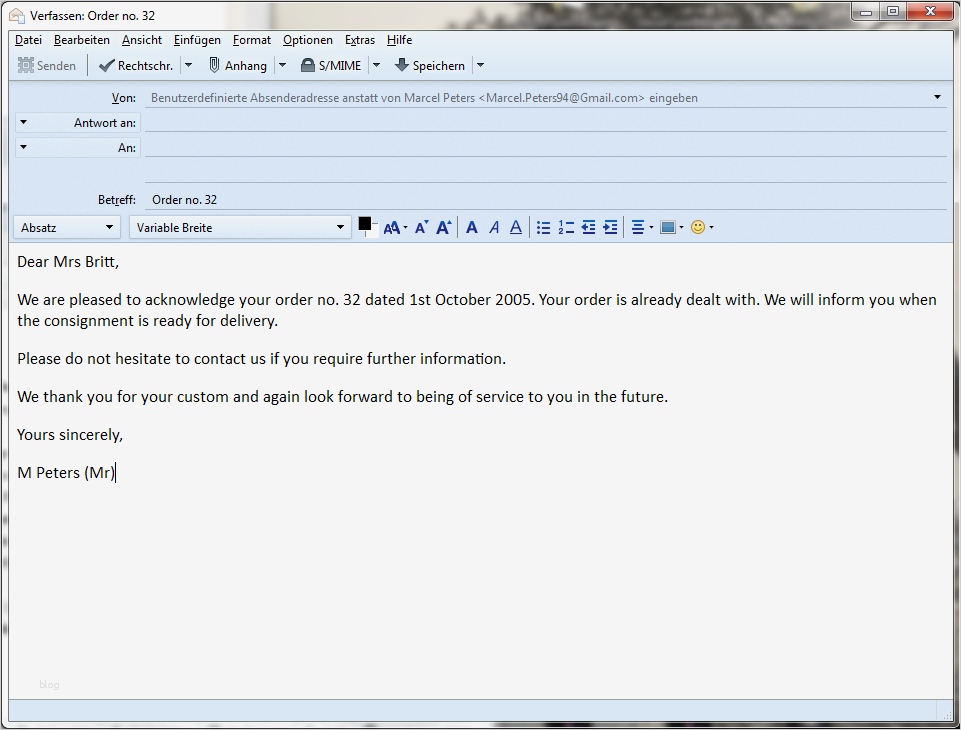Underline the selected text

coord(515,227)
